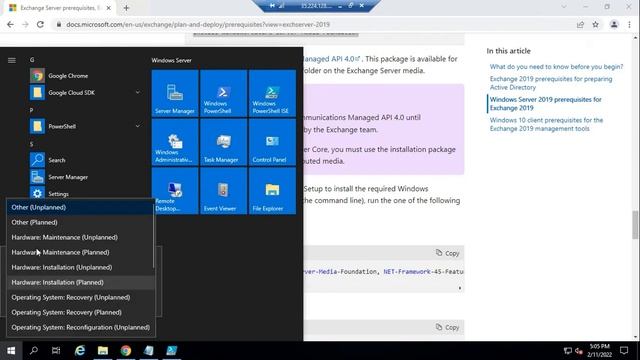The height and width of the screenshot is (360, 640).
Task: Open Windows Administrative Tools tile
Action: pyautogui.click(x=175, y=142)
